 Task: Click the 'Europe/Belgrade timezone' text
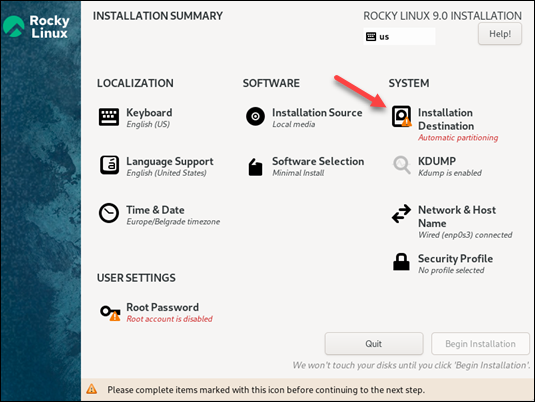tap(173, 222)
